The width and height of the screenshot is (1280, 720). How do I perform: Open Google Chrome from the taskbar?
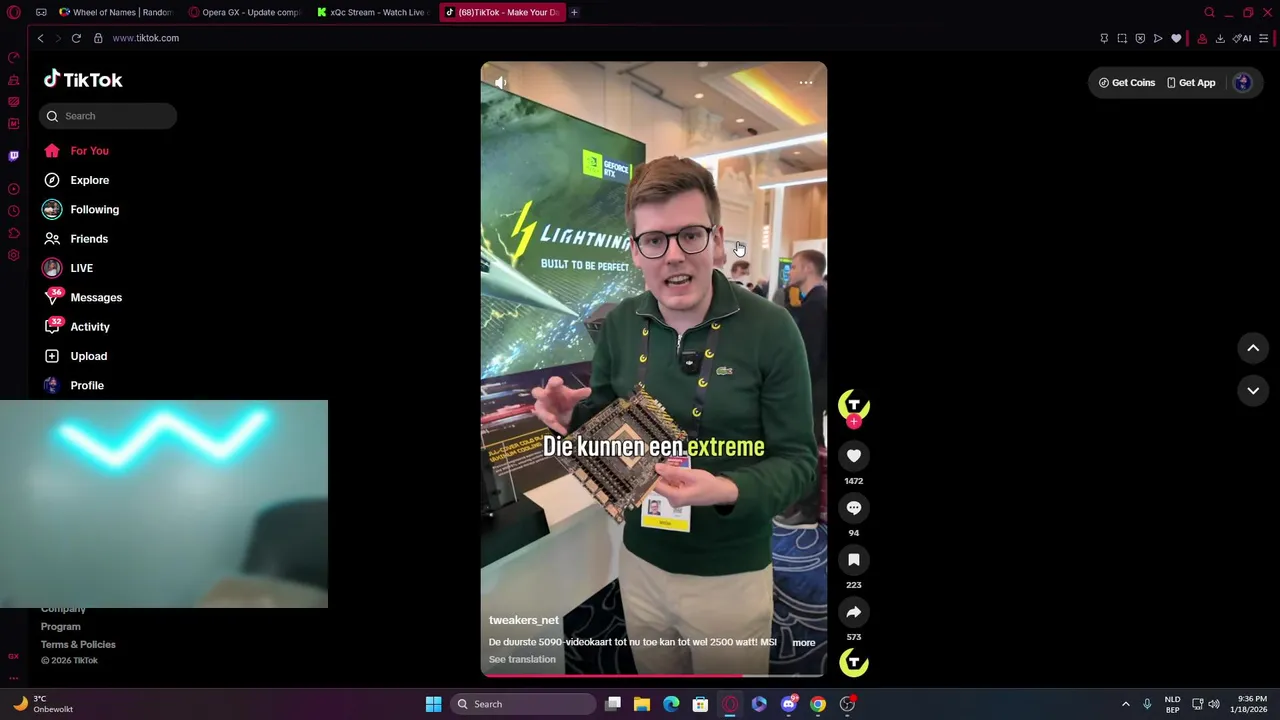pos(818,704)
